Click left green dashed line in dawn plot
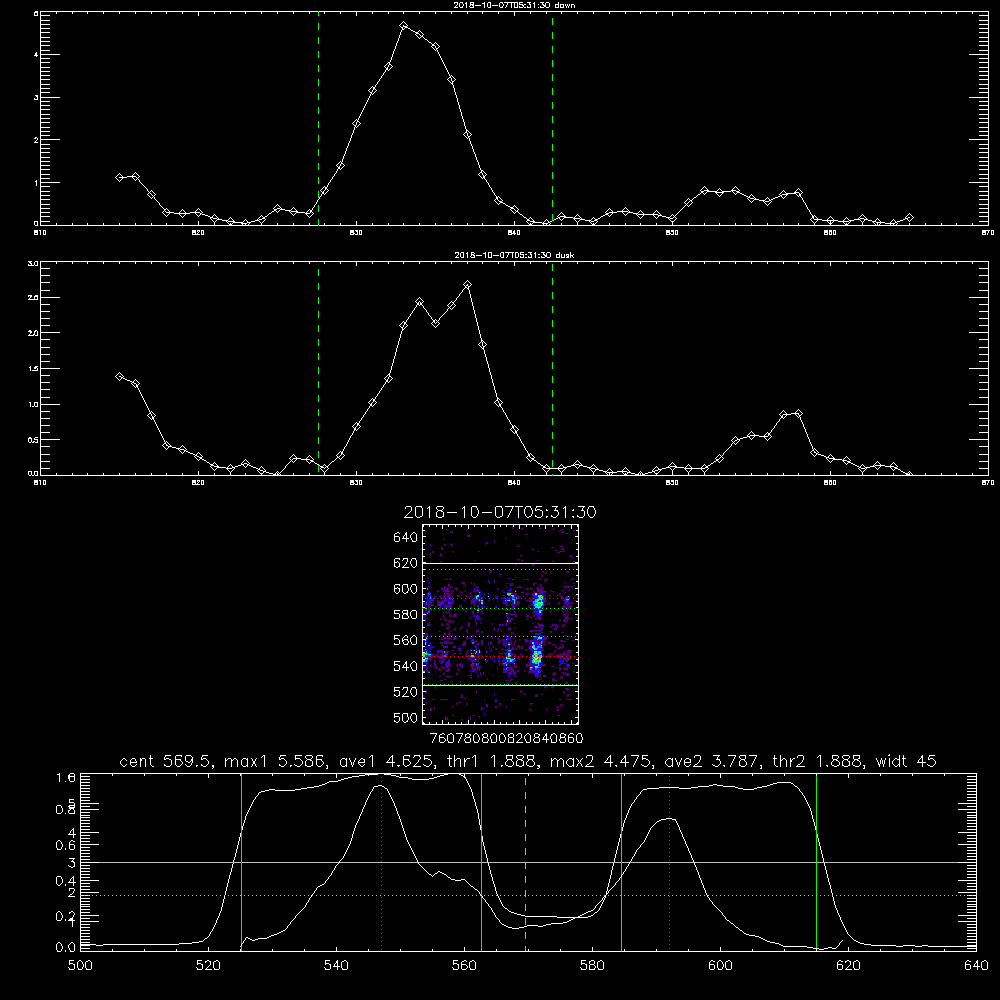 (x=318, y=118)
